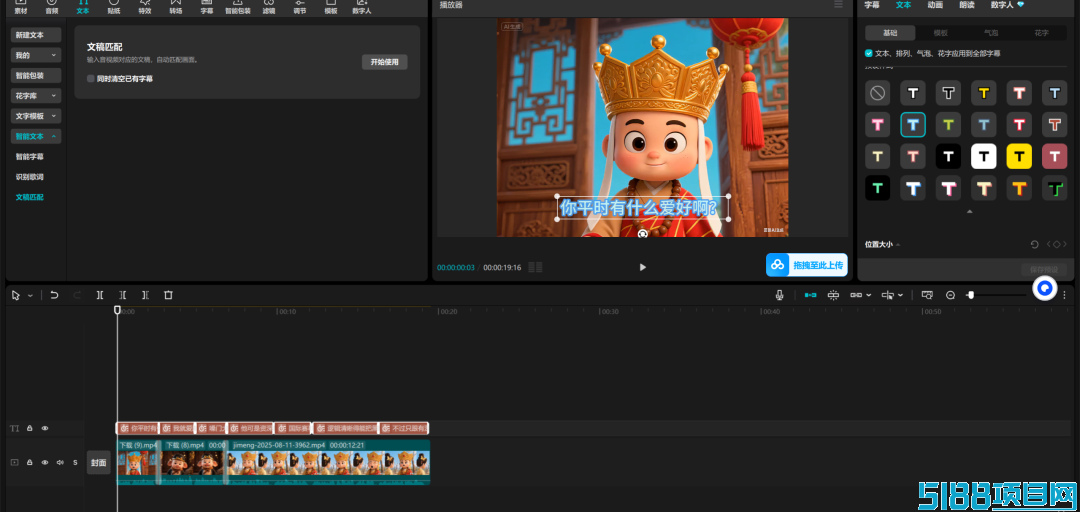The height and width of the screenshot is (512, 1080).
Task: Click the undo arrow in the timeline toolbar
Action: click(54, 295)
